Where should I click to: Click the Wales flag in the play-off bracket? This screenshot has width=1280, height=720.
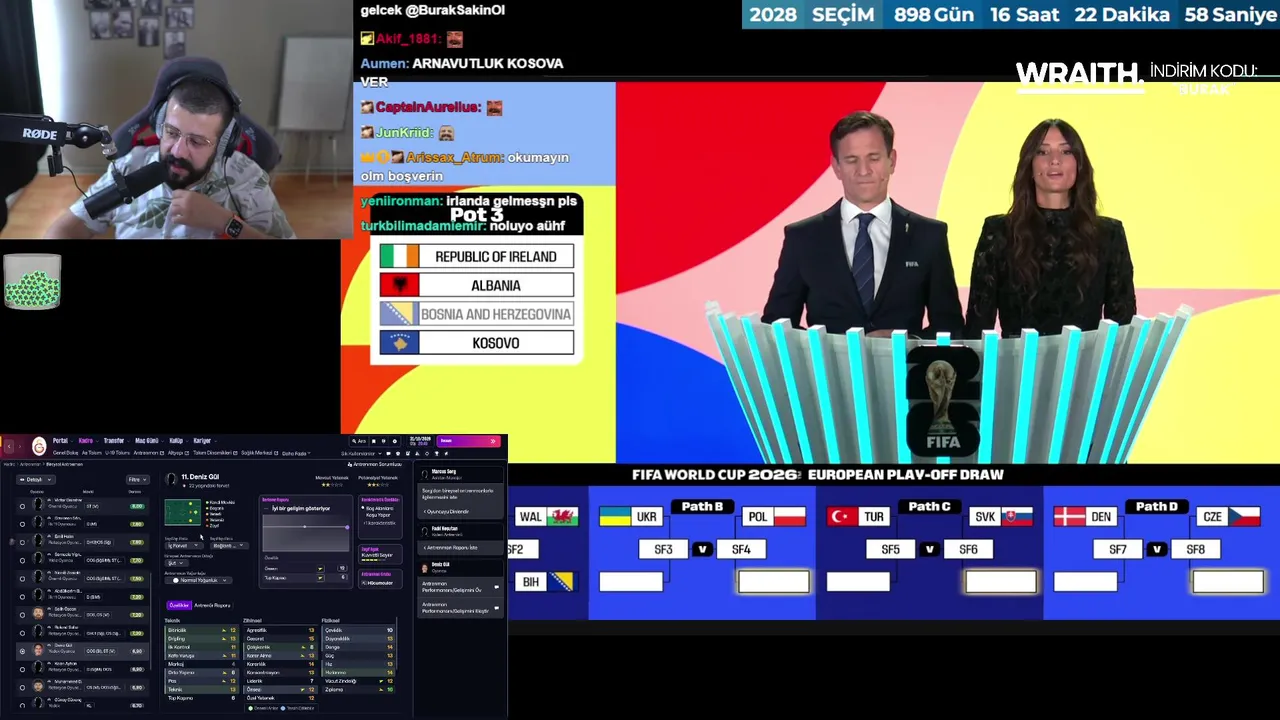[x=563, y=517]
